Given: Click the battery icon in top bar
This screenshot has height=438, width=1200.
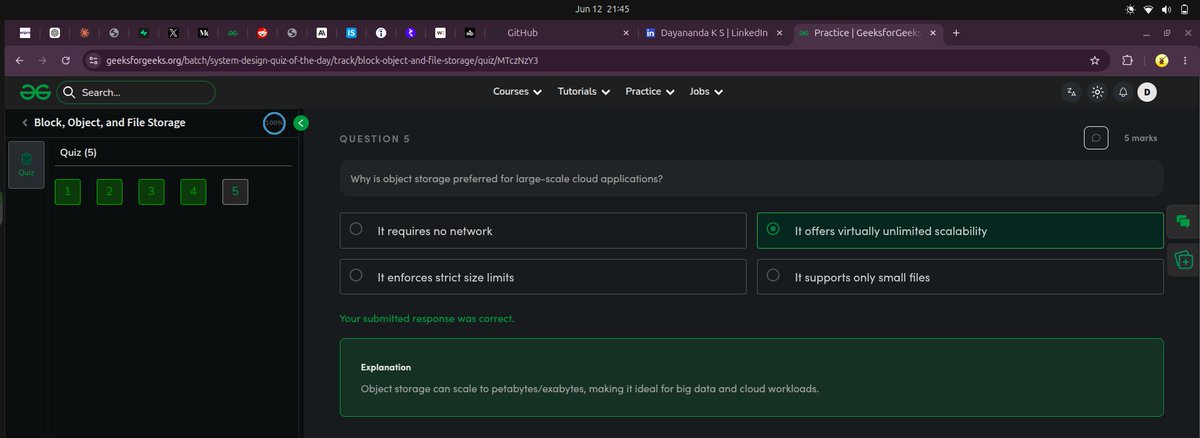Looking at the screenshot, I should point(1184,9).
